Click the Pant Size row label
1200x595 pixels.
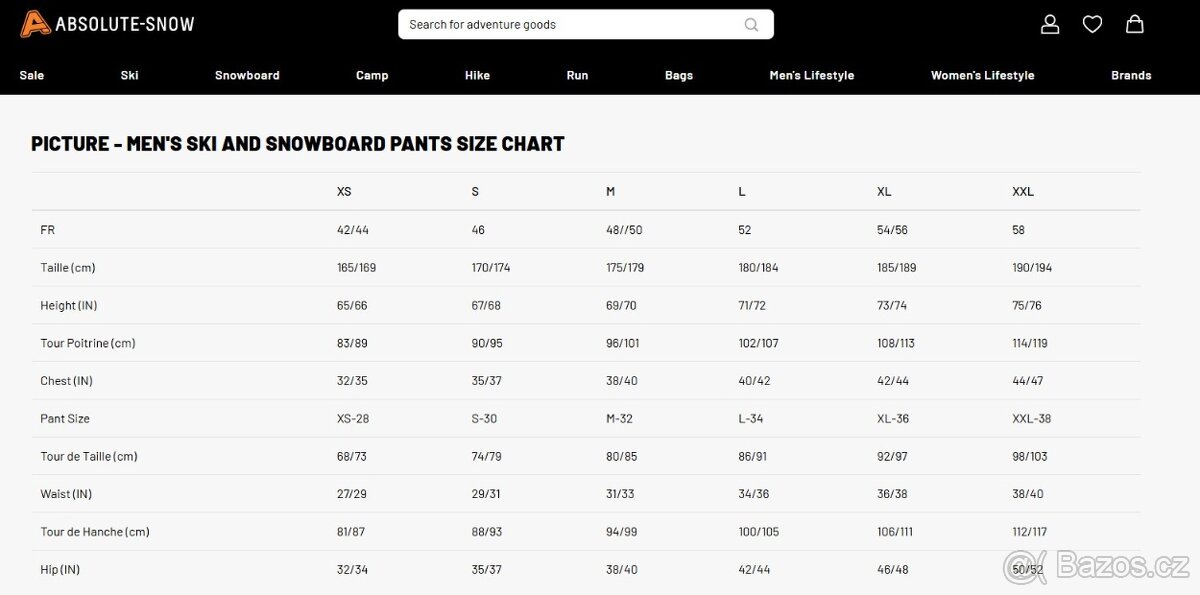point(65,419)
